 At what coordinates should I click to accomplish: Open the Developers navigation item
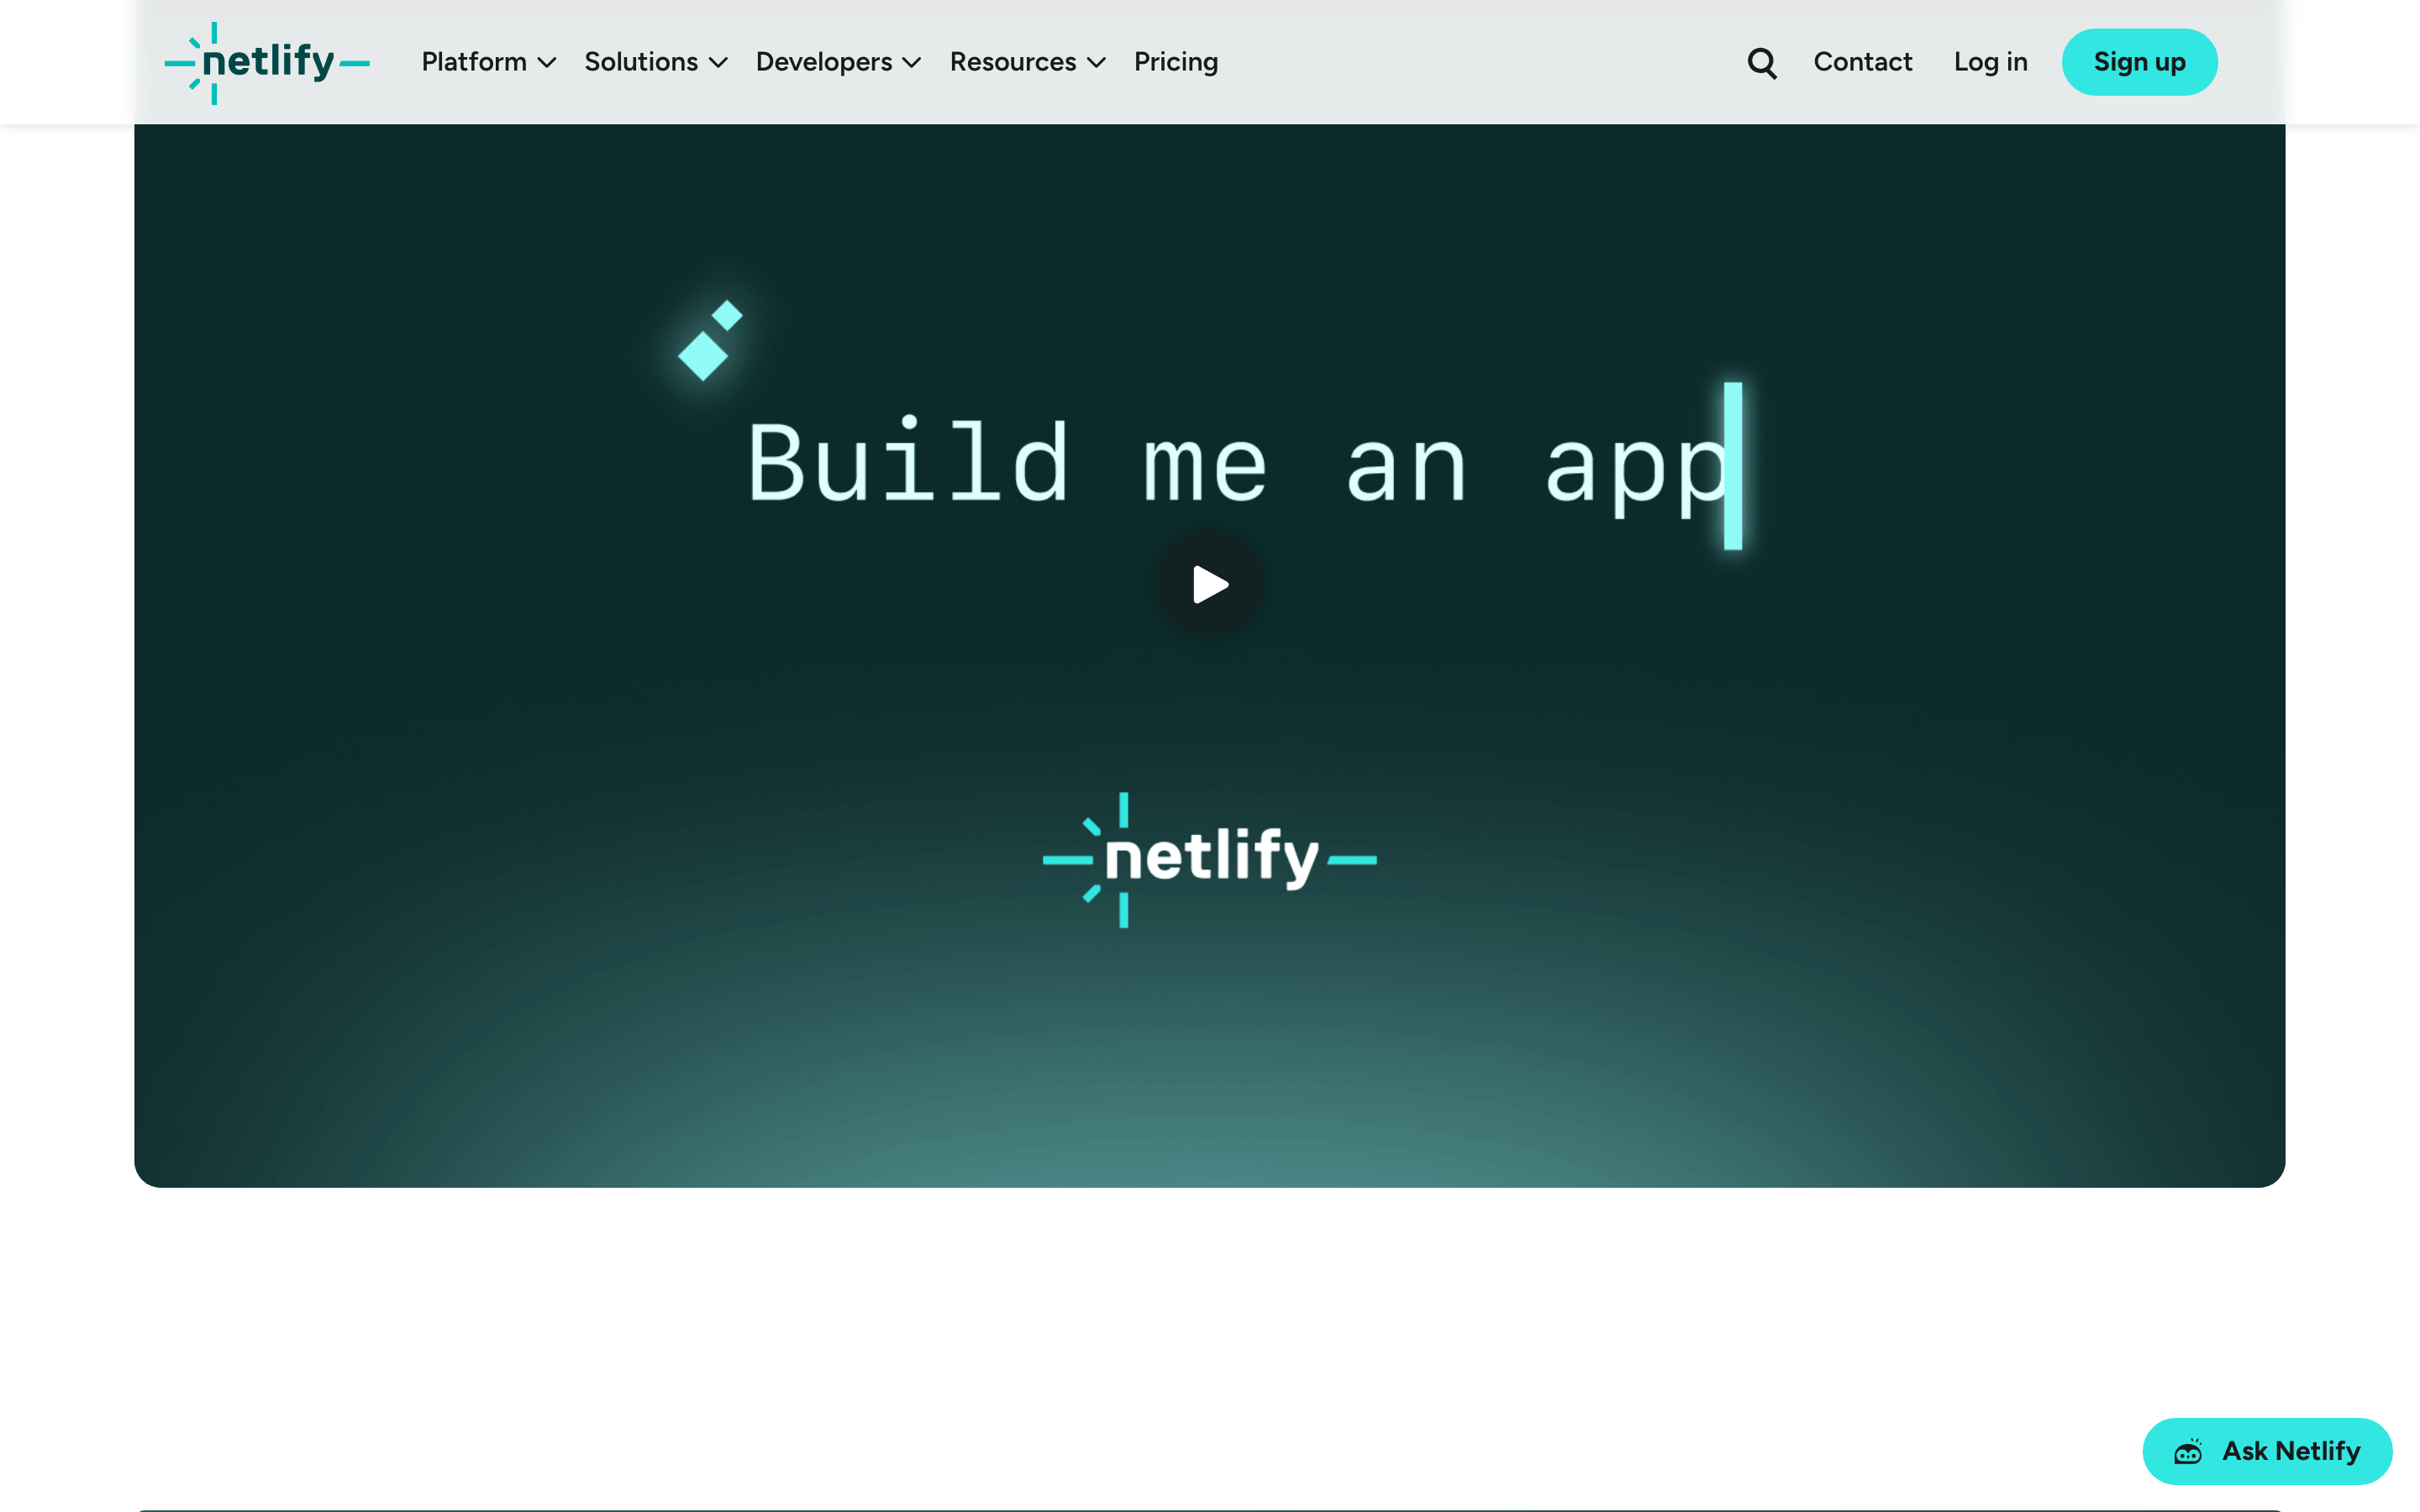824,62
